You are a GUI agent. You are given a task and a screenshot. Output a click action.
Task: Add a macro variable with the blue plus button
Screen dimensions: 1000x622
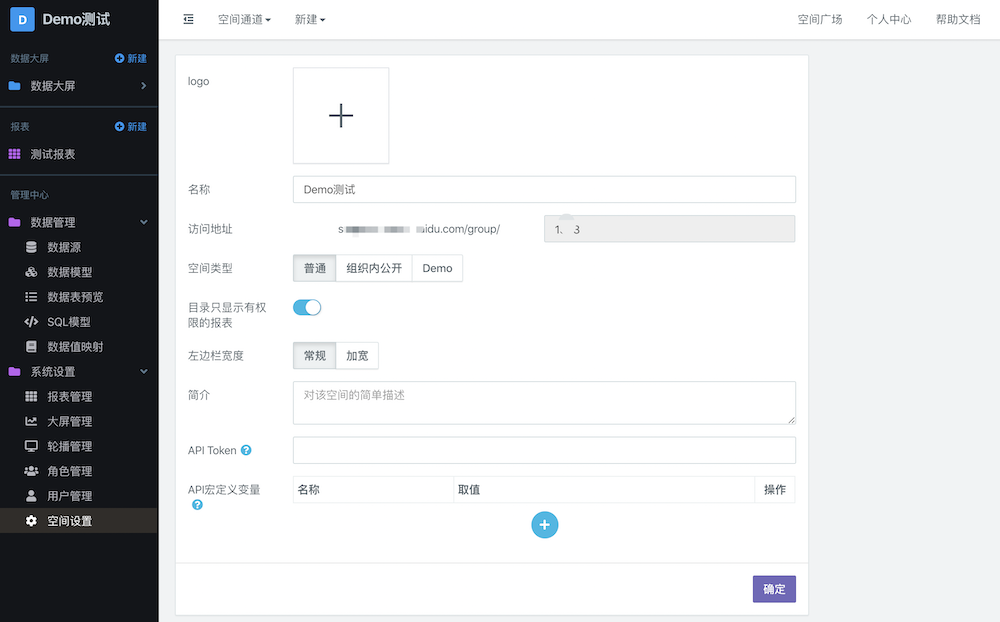(544, 524)
